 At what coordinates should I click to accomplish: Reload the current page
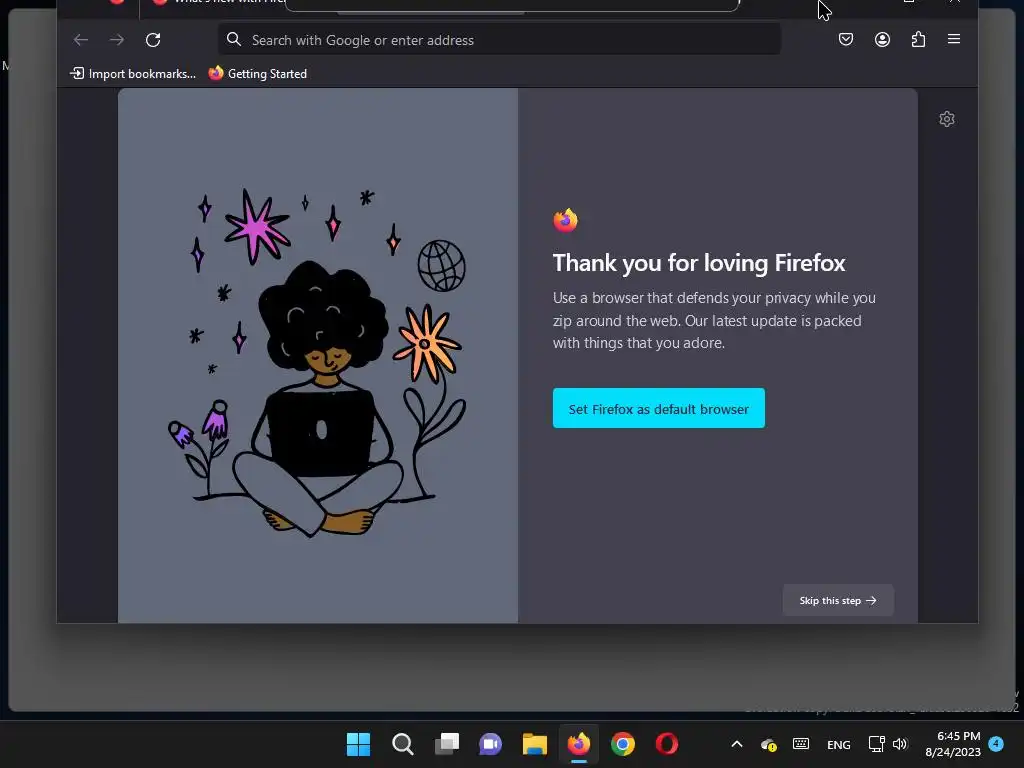153,40
